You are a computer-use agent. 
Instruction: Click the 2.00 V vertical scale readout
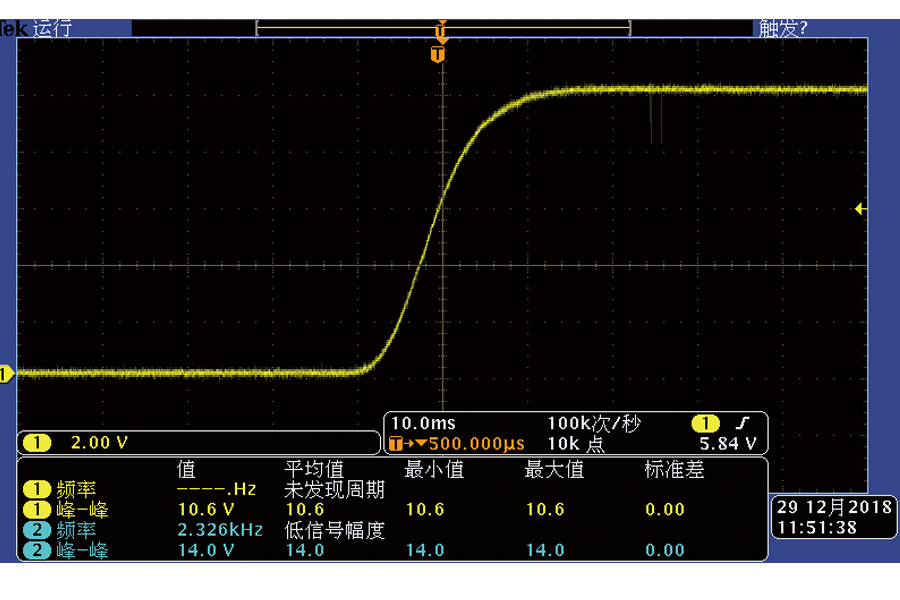pyautogui.click(x=99, y=442)
